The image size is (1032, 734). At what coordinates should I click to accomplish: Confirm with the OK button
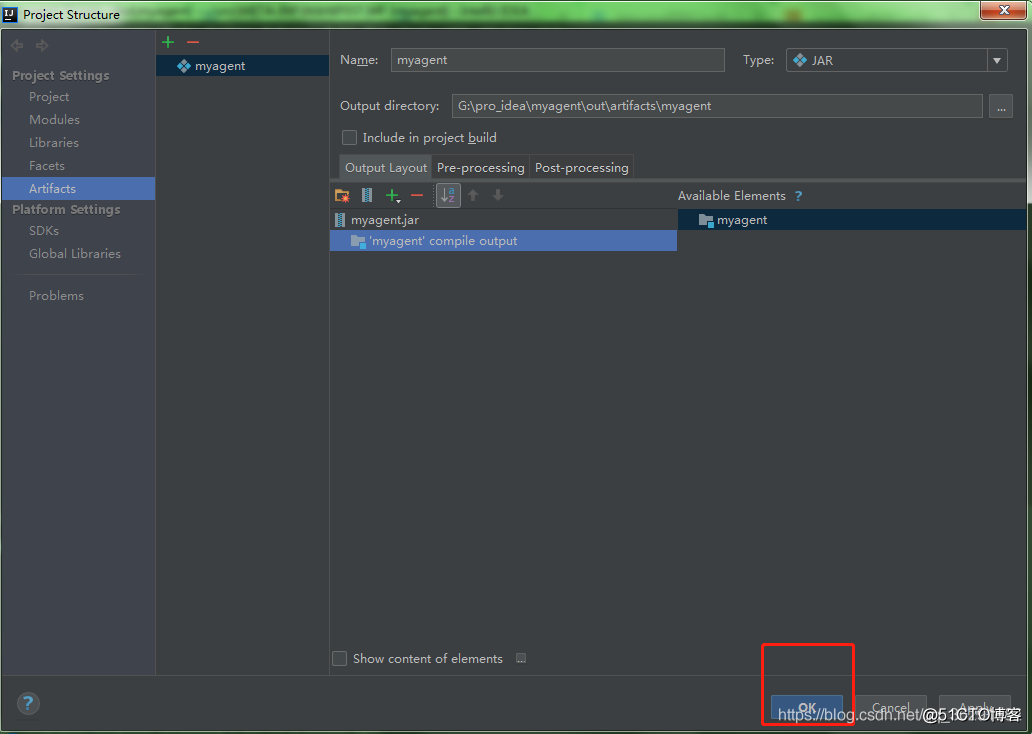[807, 707]
